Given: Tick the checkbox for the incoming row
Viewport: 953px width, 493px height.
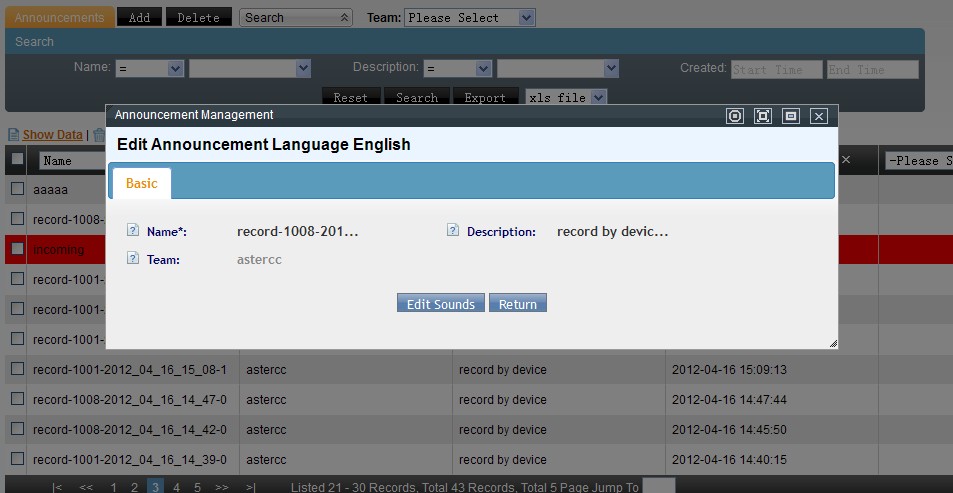Looking at the screenshot, I should tap(17, 249).
